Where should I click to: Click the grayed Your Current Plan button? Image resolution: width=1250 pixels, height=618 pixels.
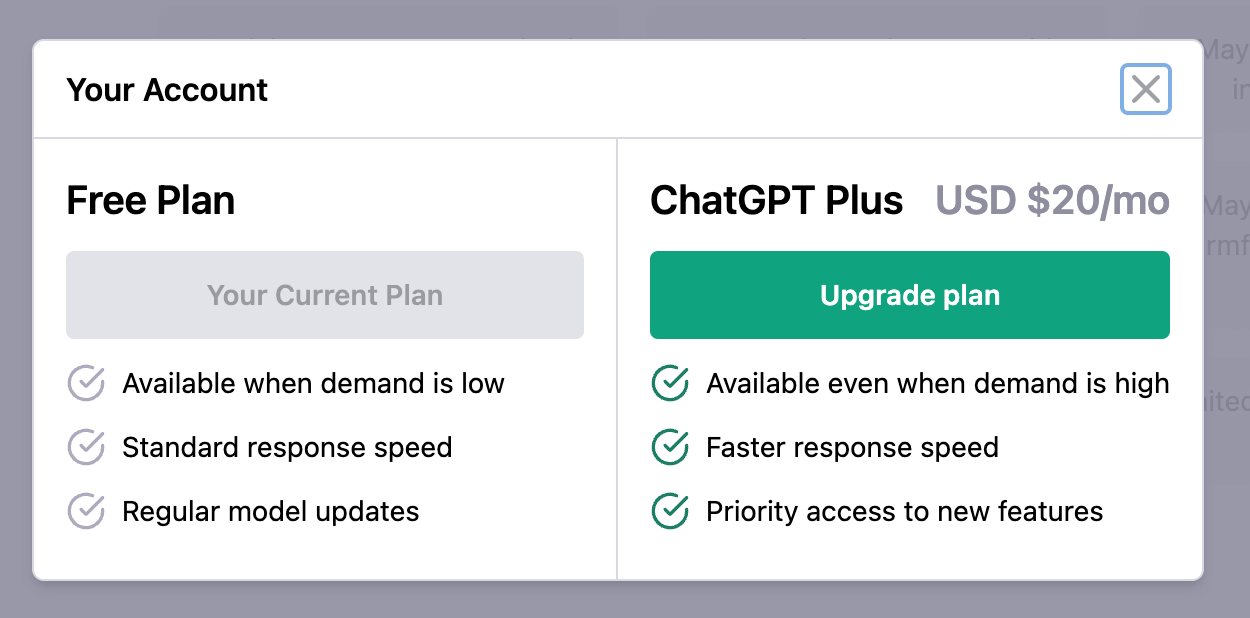[325, 295]
